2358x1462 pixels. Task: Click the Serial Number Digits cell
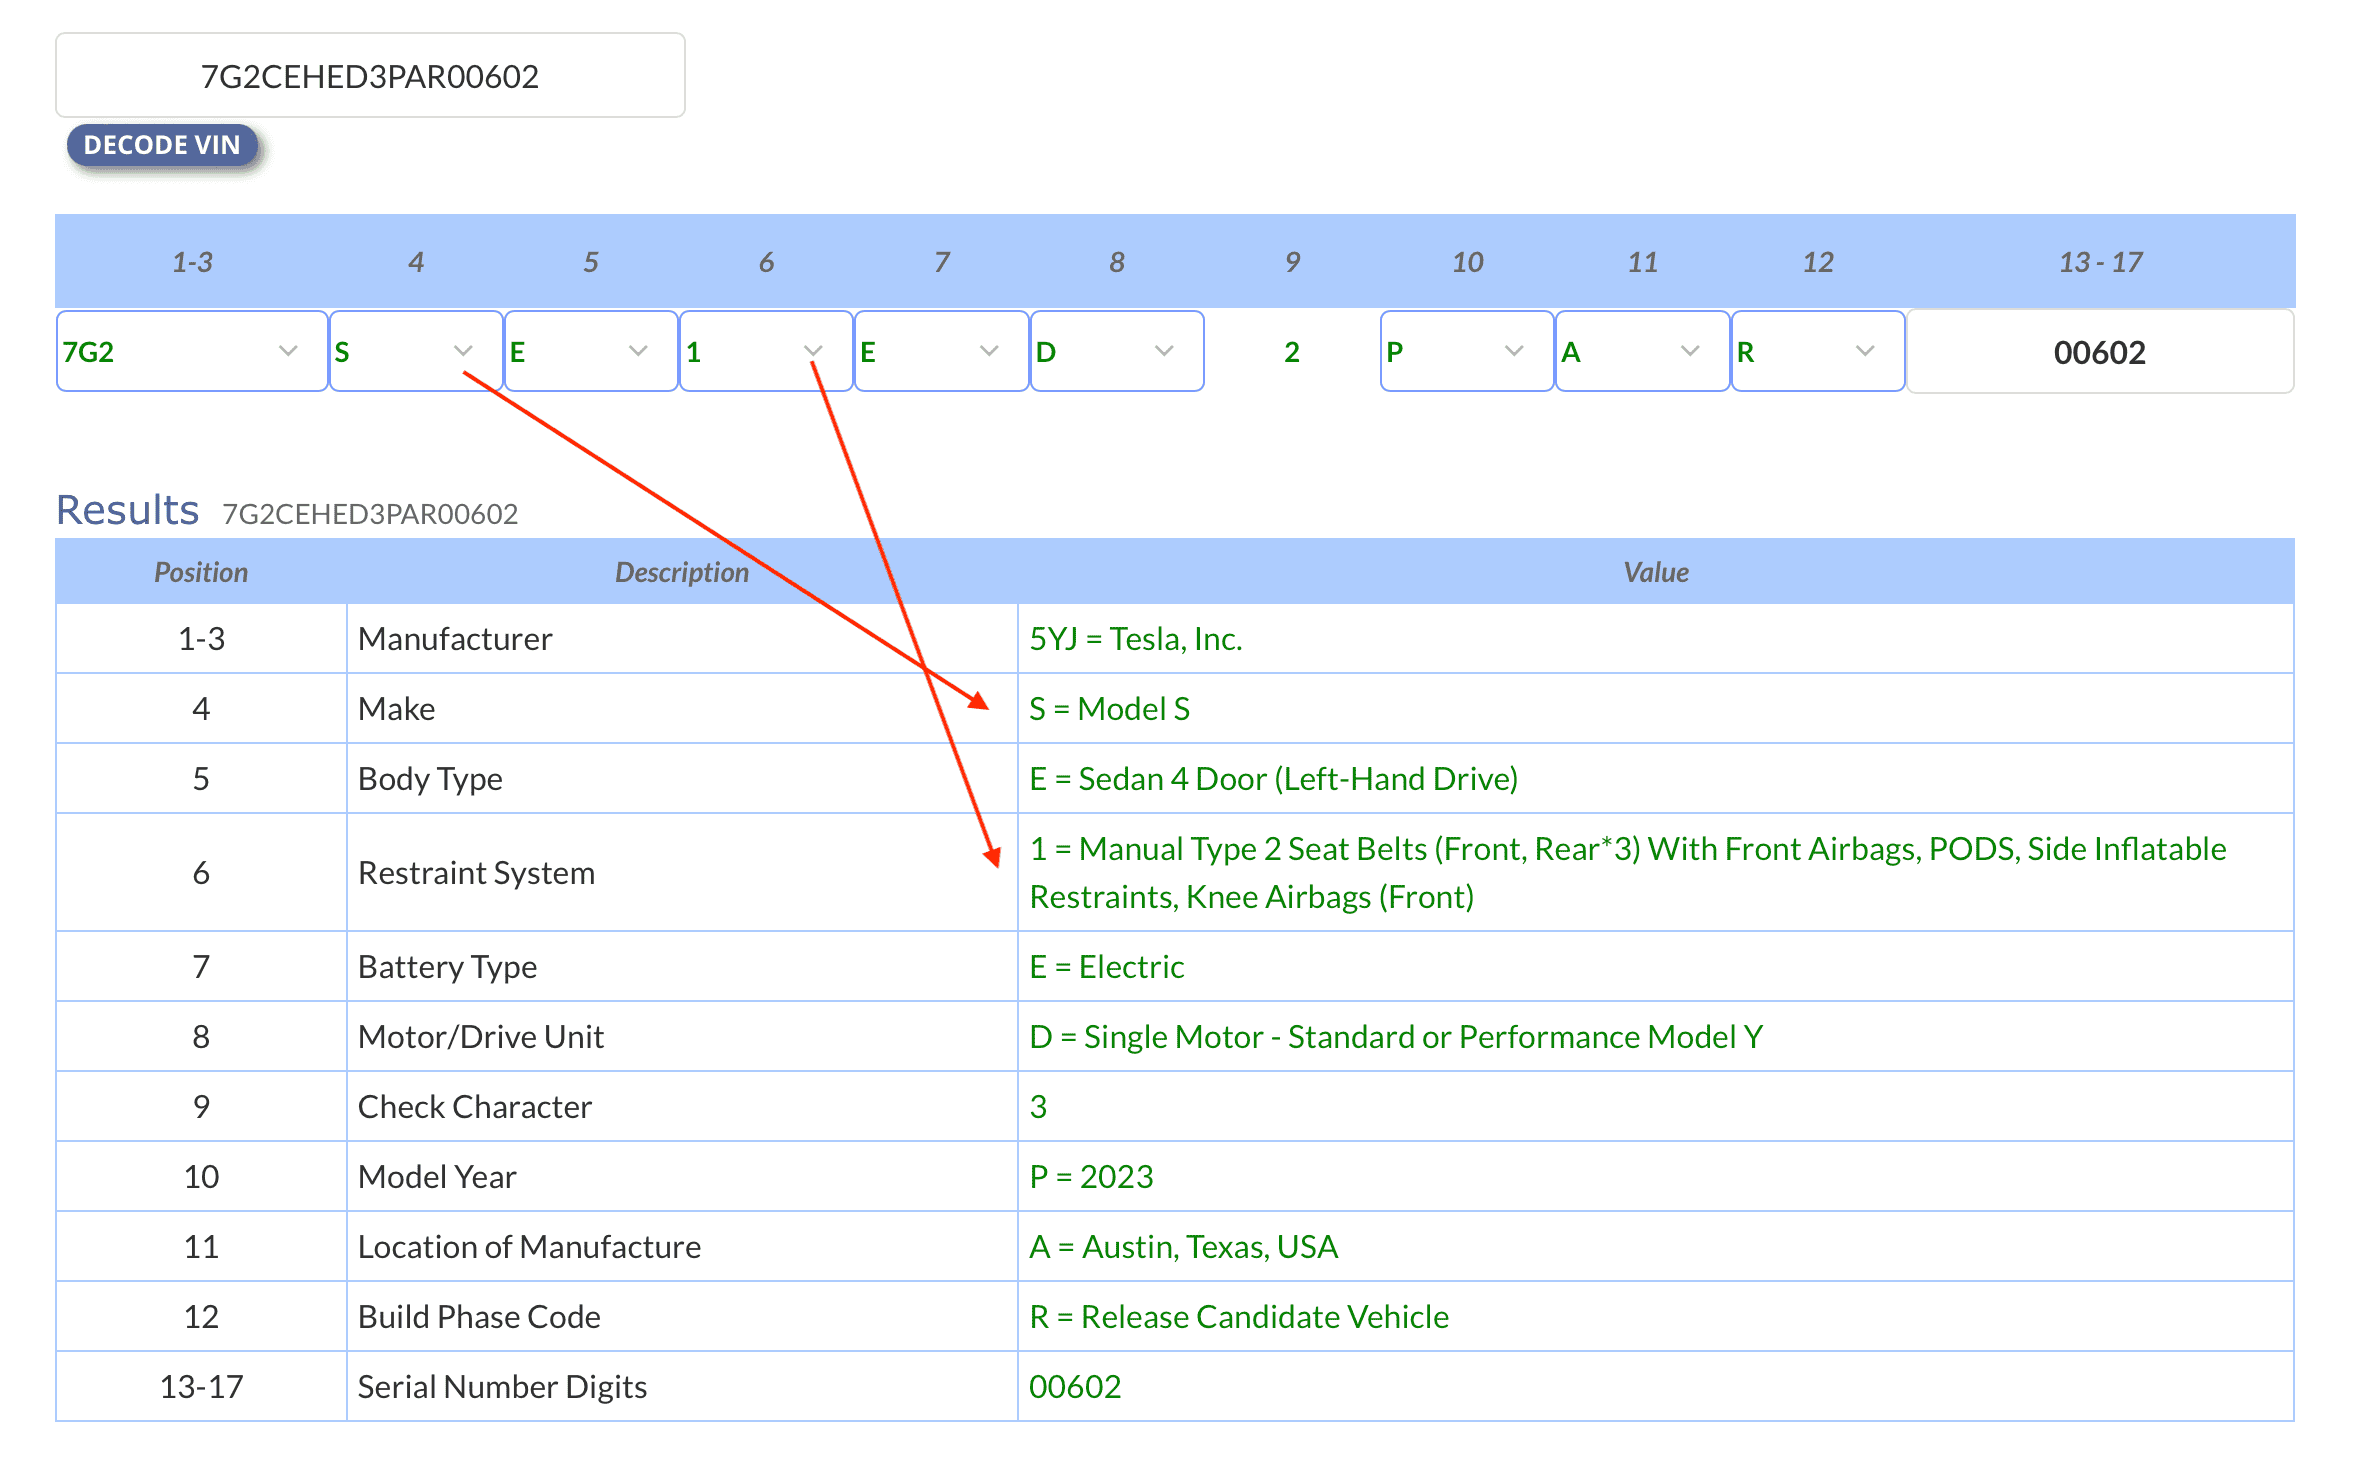click(682, 1387)
